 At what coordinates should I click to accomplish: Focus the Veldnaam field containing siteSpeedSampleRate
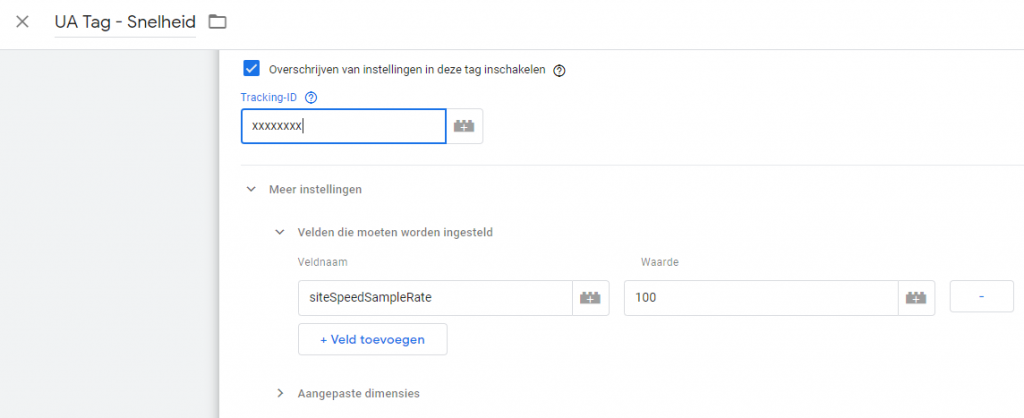[435, 298]
